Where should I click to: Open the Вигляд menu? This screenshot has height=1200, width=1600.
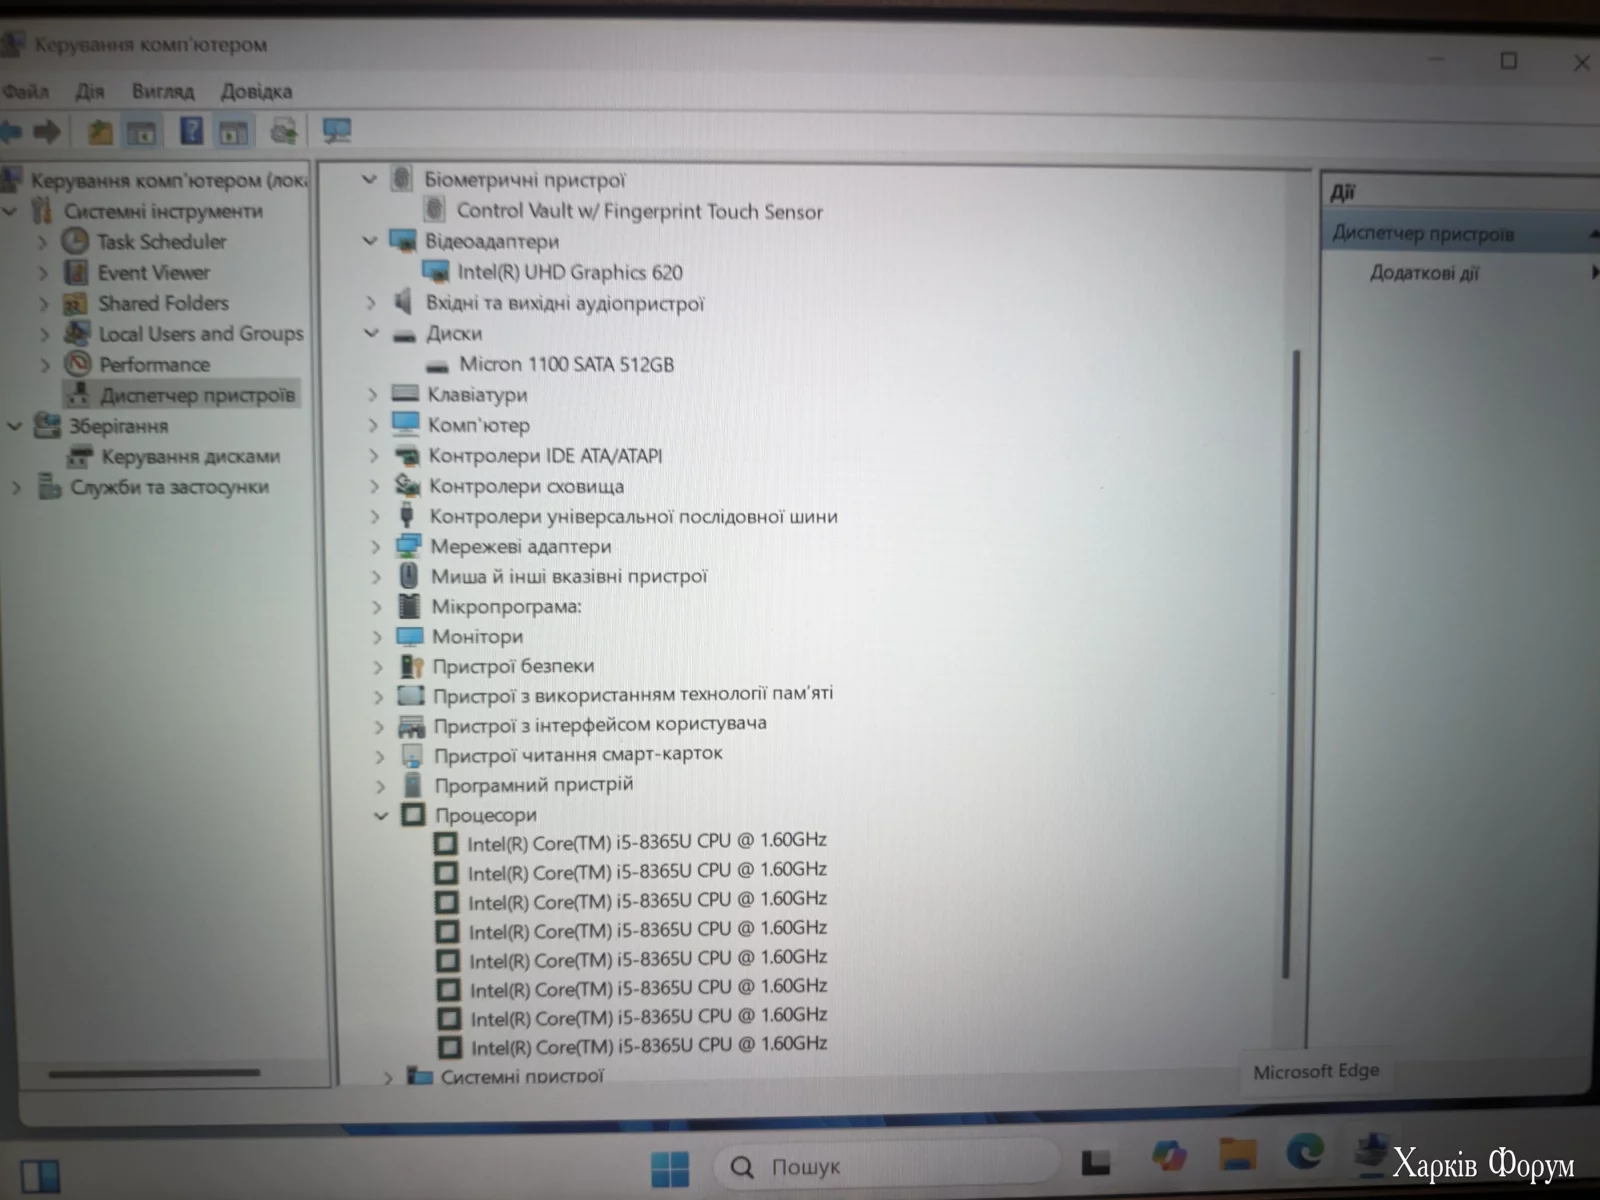[x=163, y=91]
